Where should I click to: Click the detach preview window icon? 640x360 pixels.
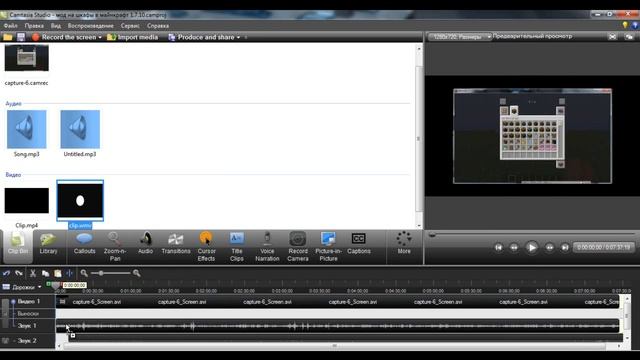point(629,37)
